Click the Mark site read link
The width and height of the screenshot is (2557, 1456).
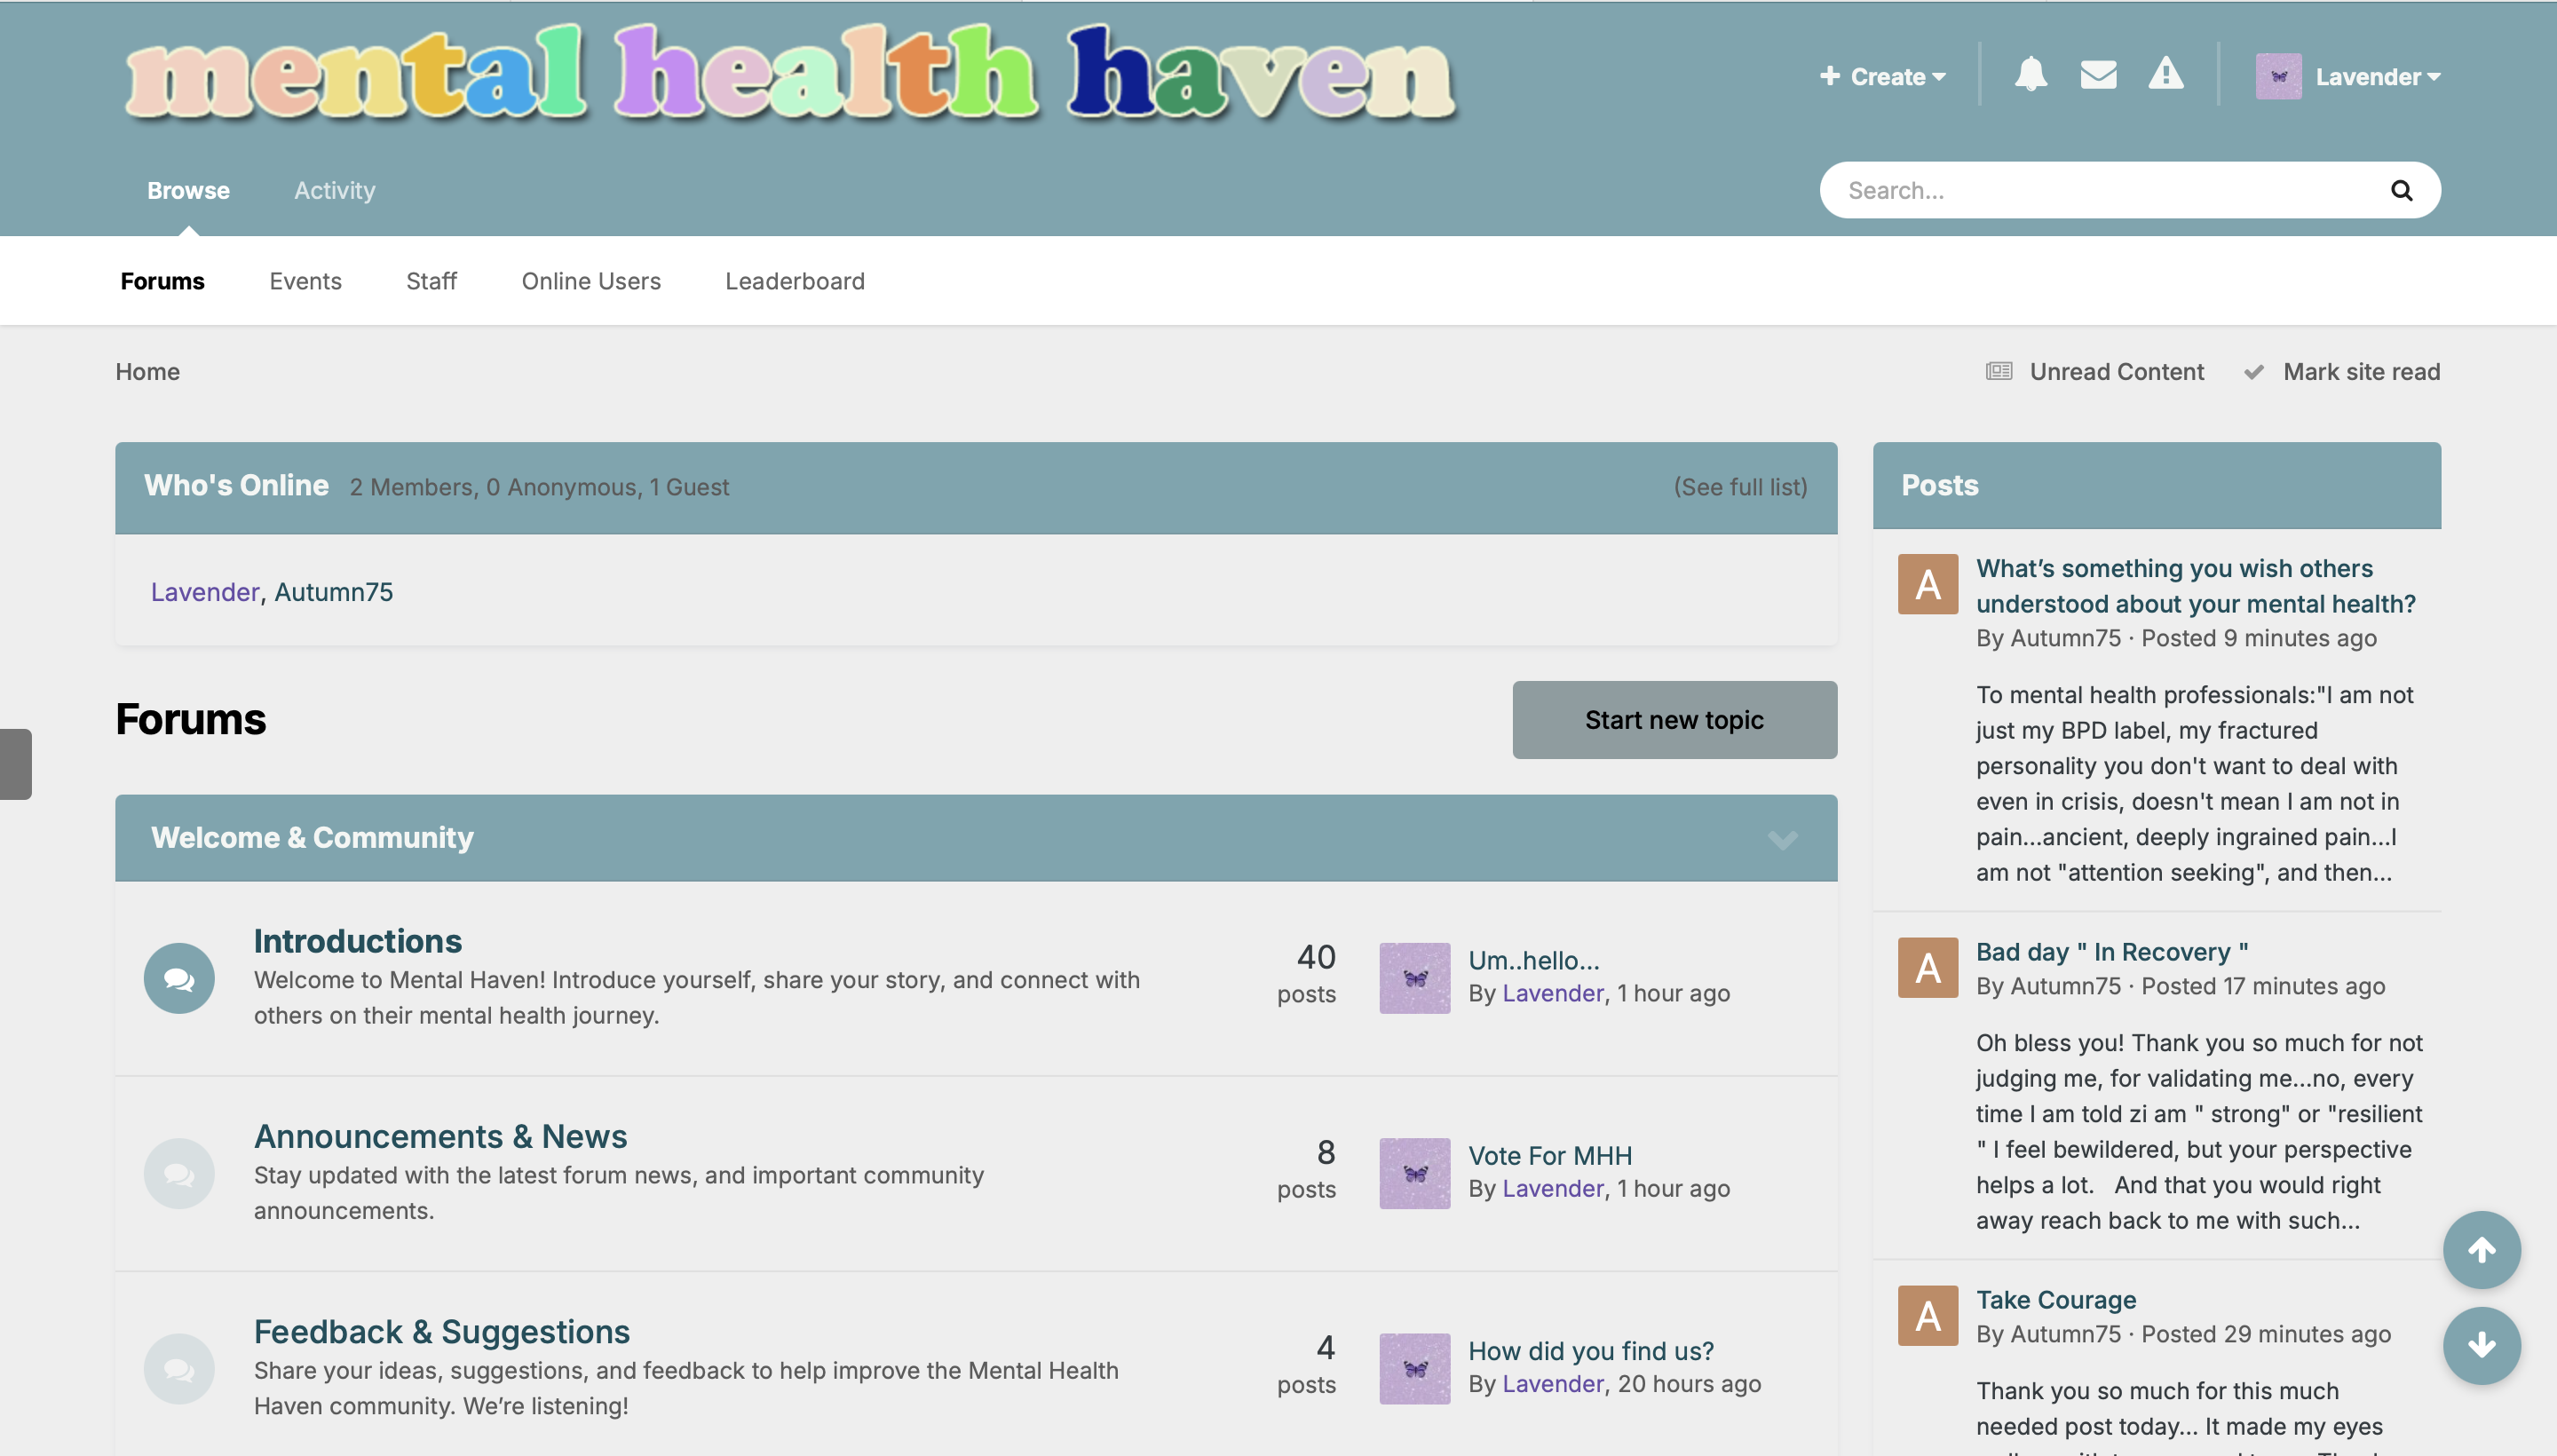click(x=2361, y=371)
